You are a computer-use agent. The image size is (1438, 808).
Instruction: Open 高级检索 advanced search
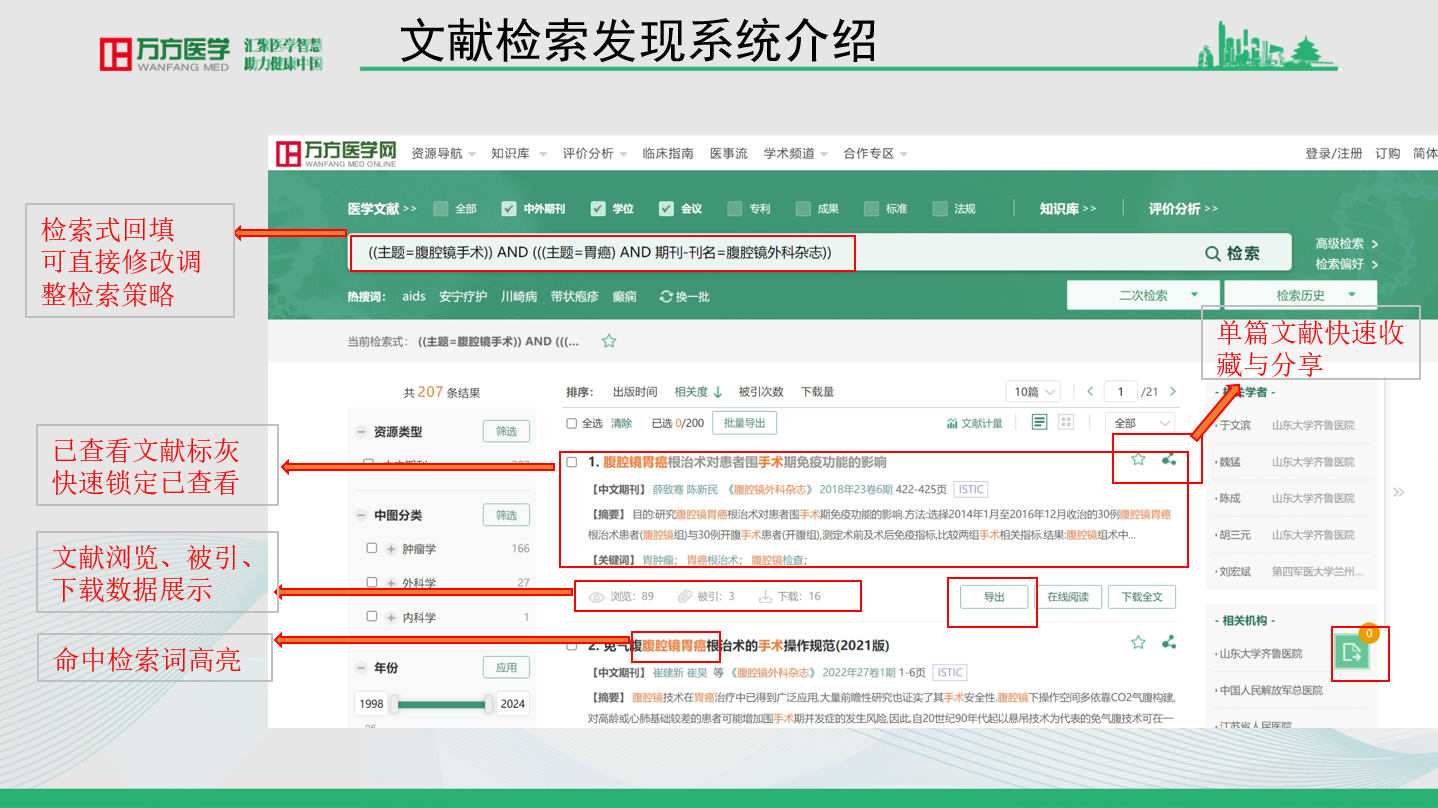tap(1347, 244)
